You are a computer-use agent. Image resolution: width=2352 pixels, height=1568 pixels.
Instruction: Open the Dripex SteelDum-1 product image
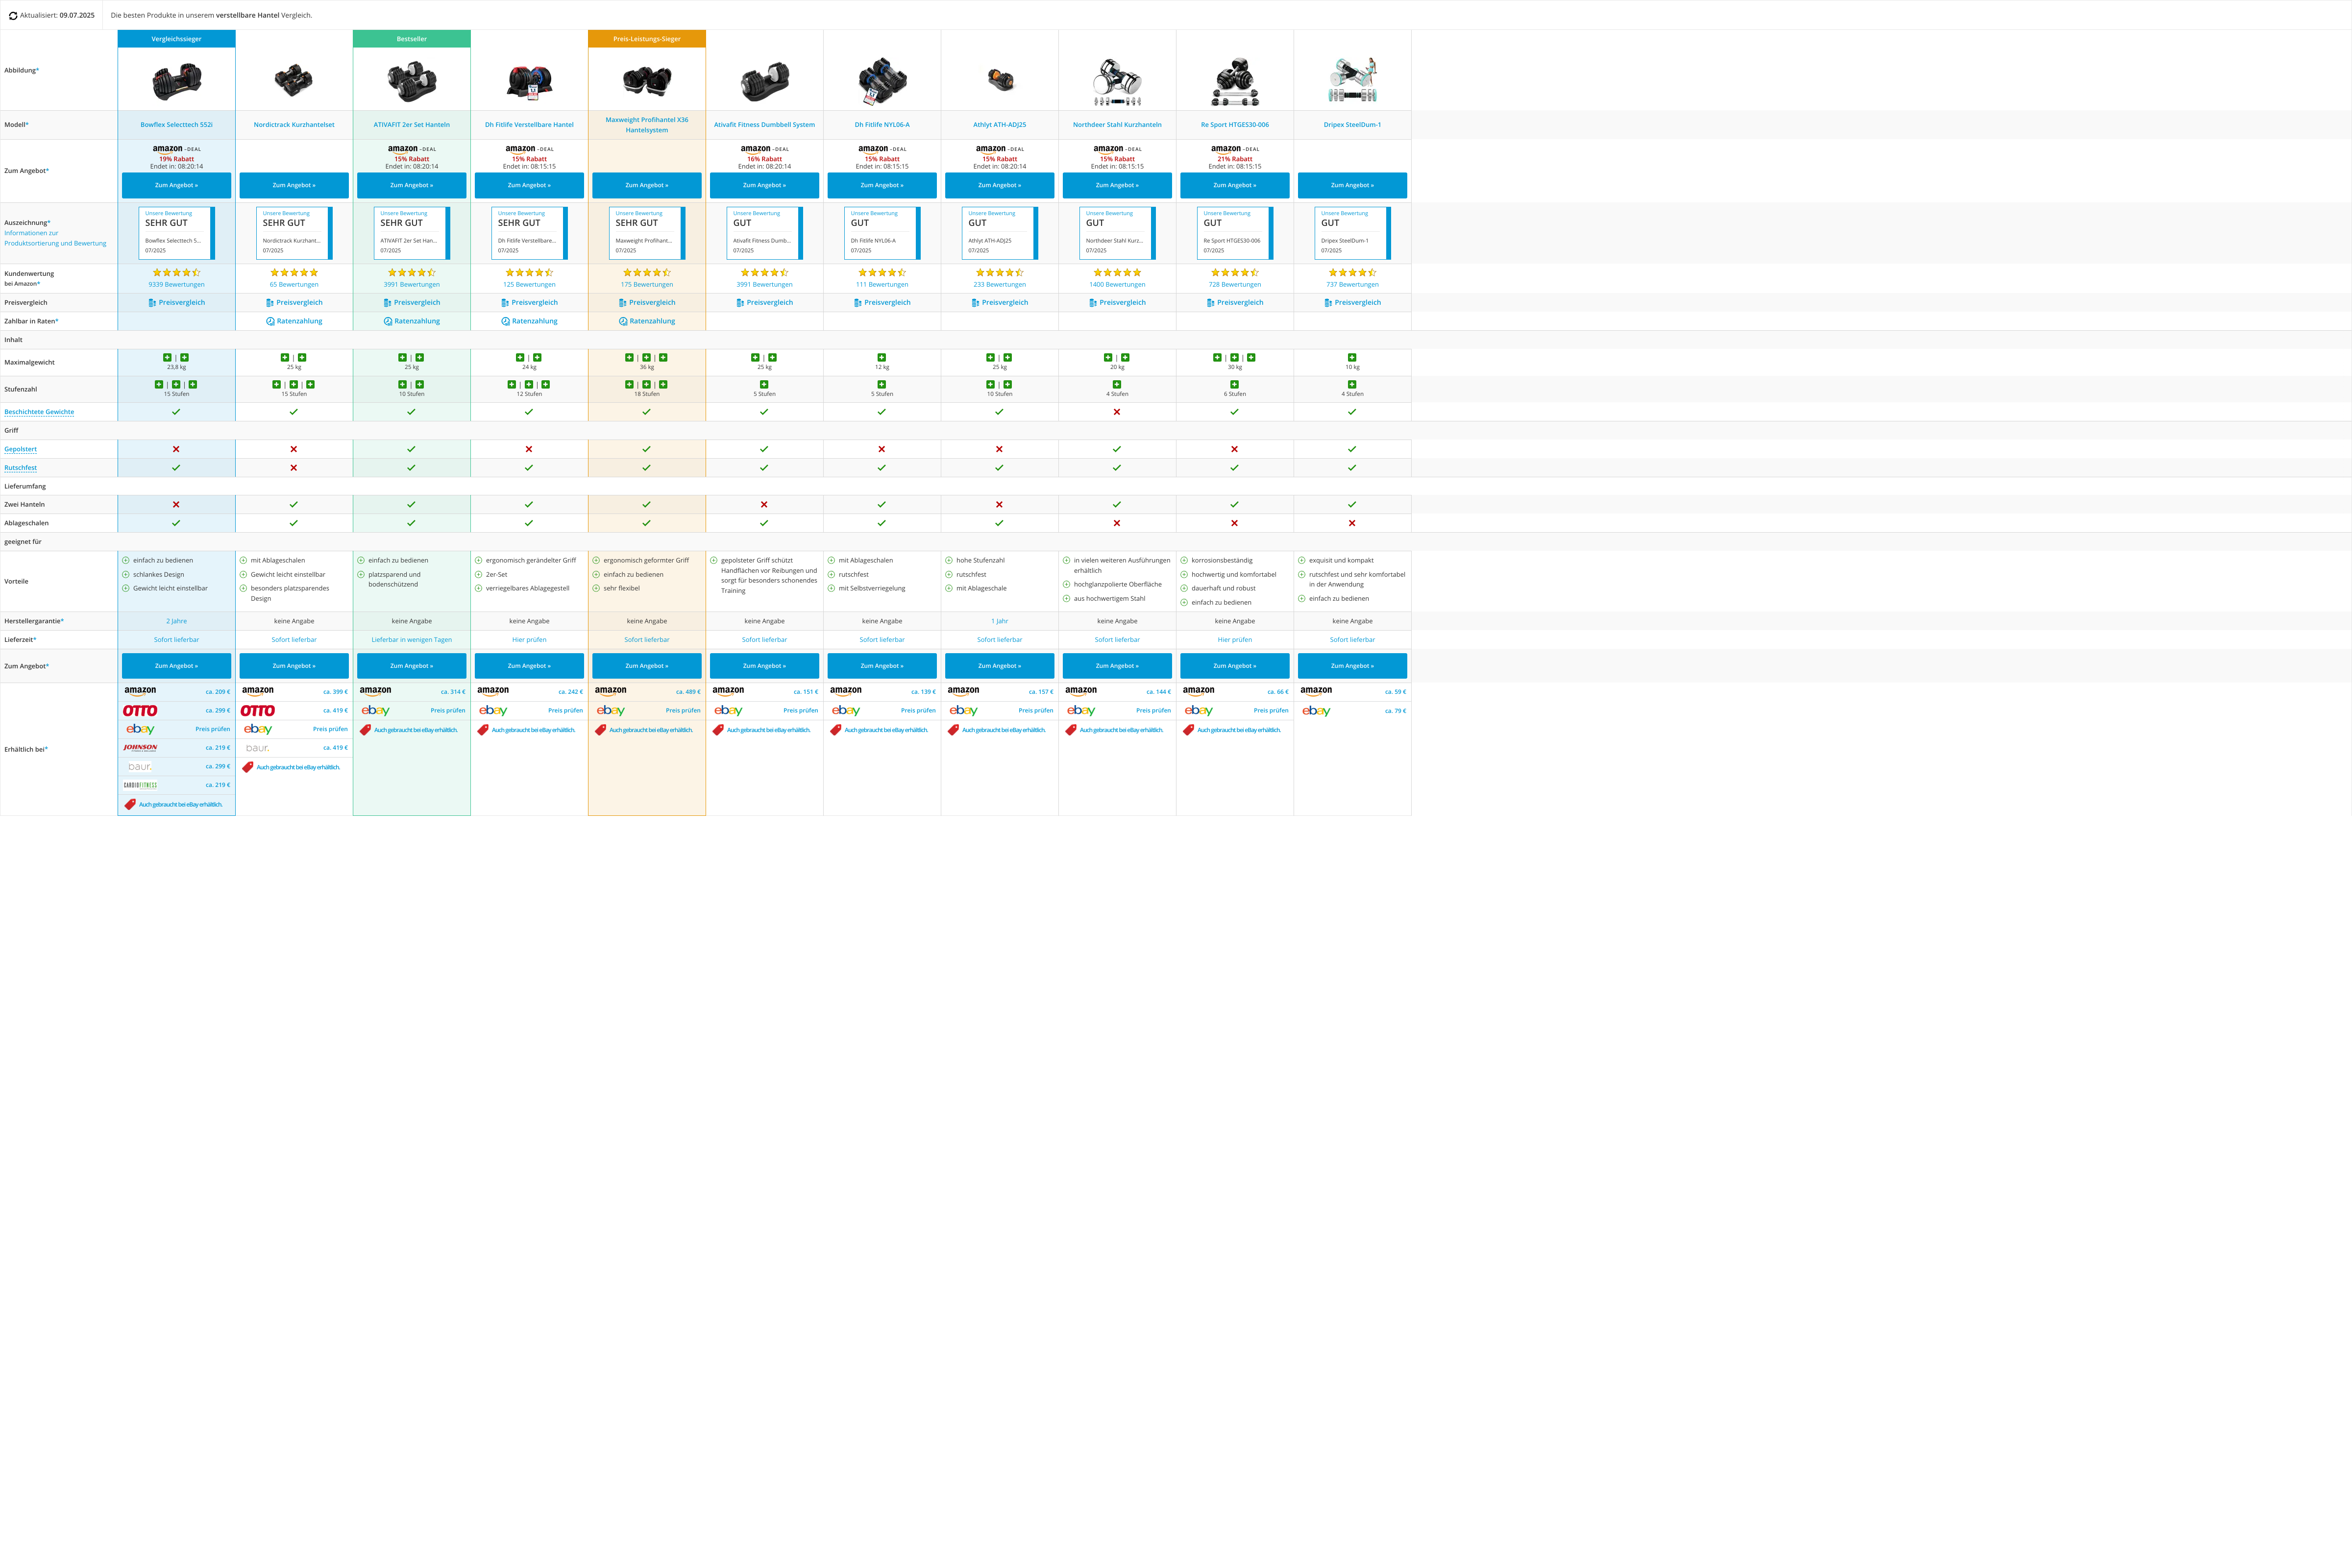[1353, 80]
